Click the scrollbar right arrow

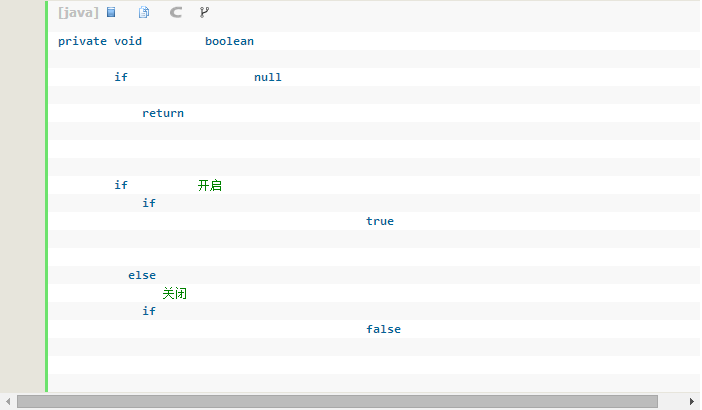click(x=692, y=401)
